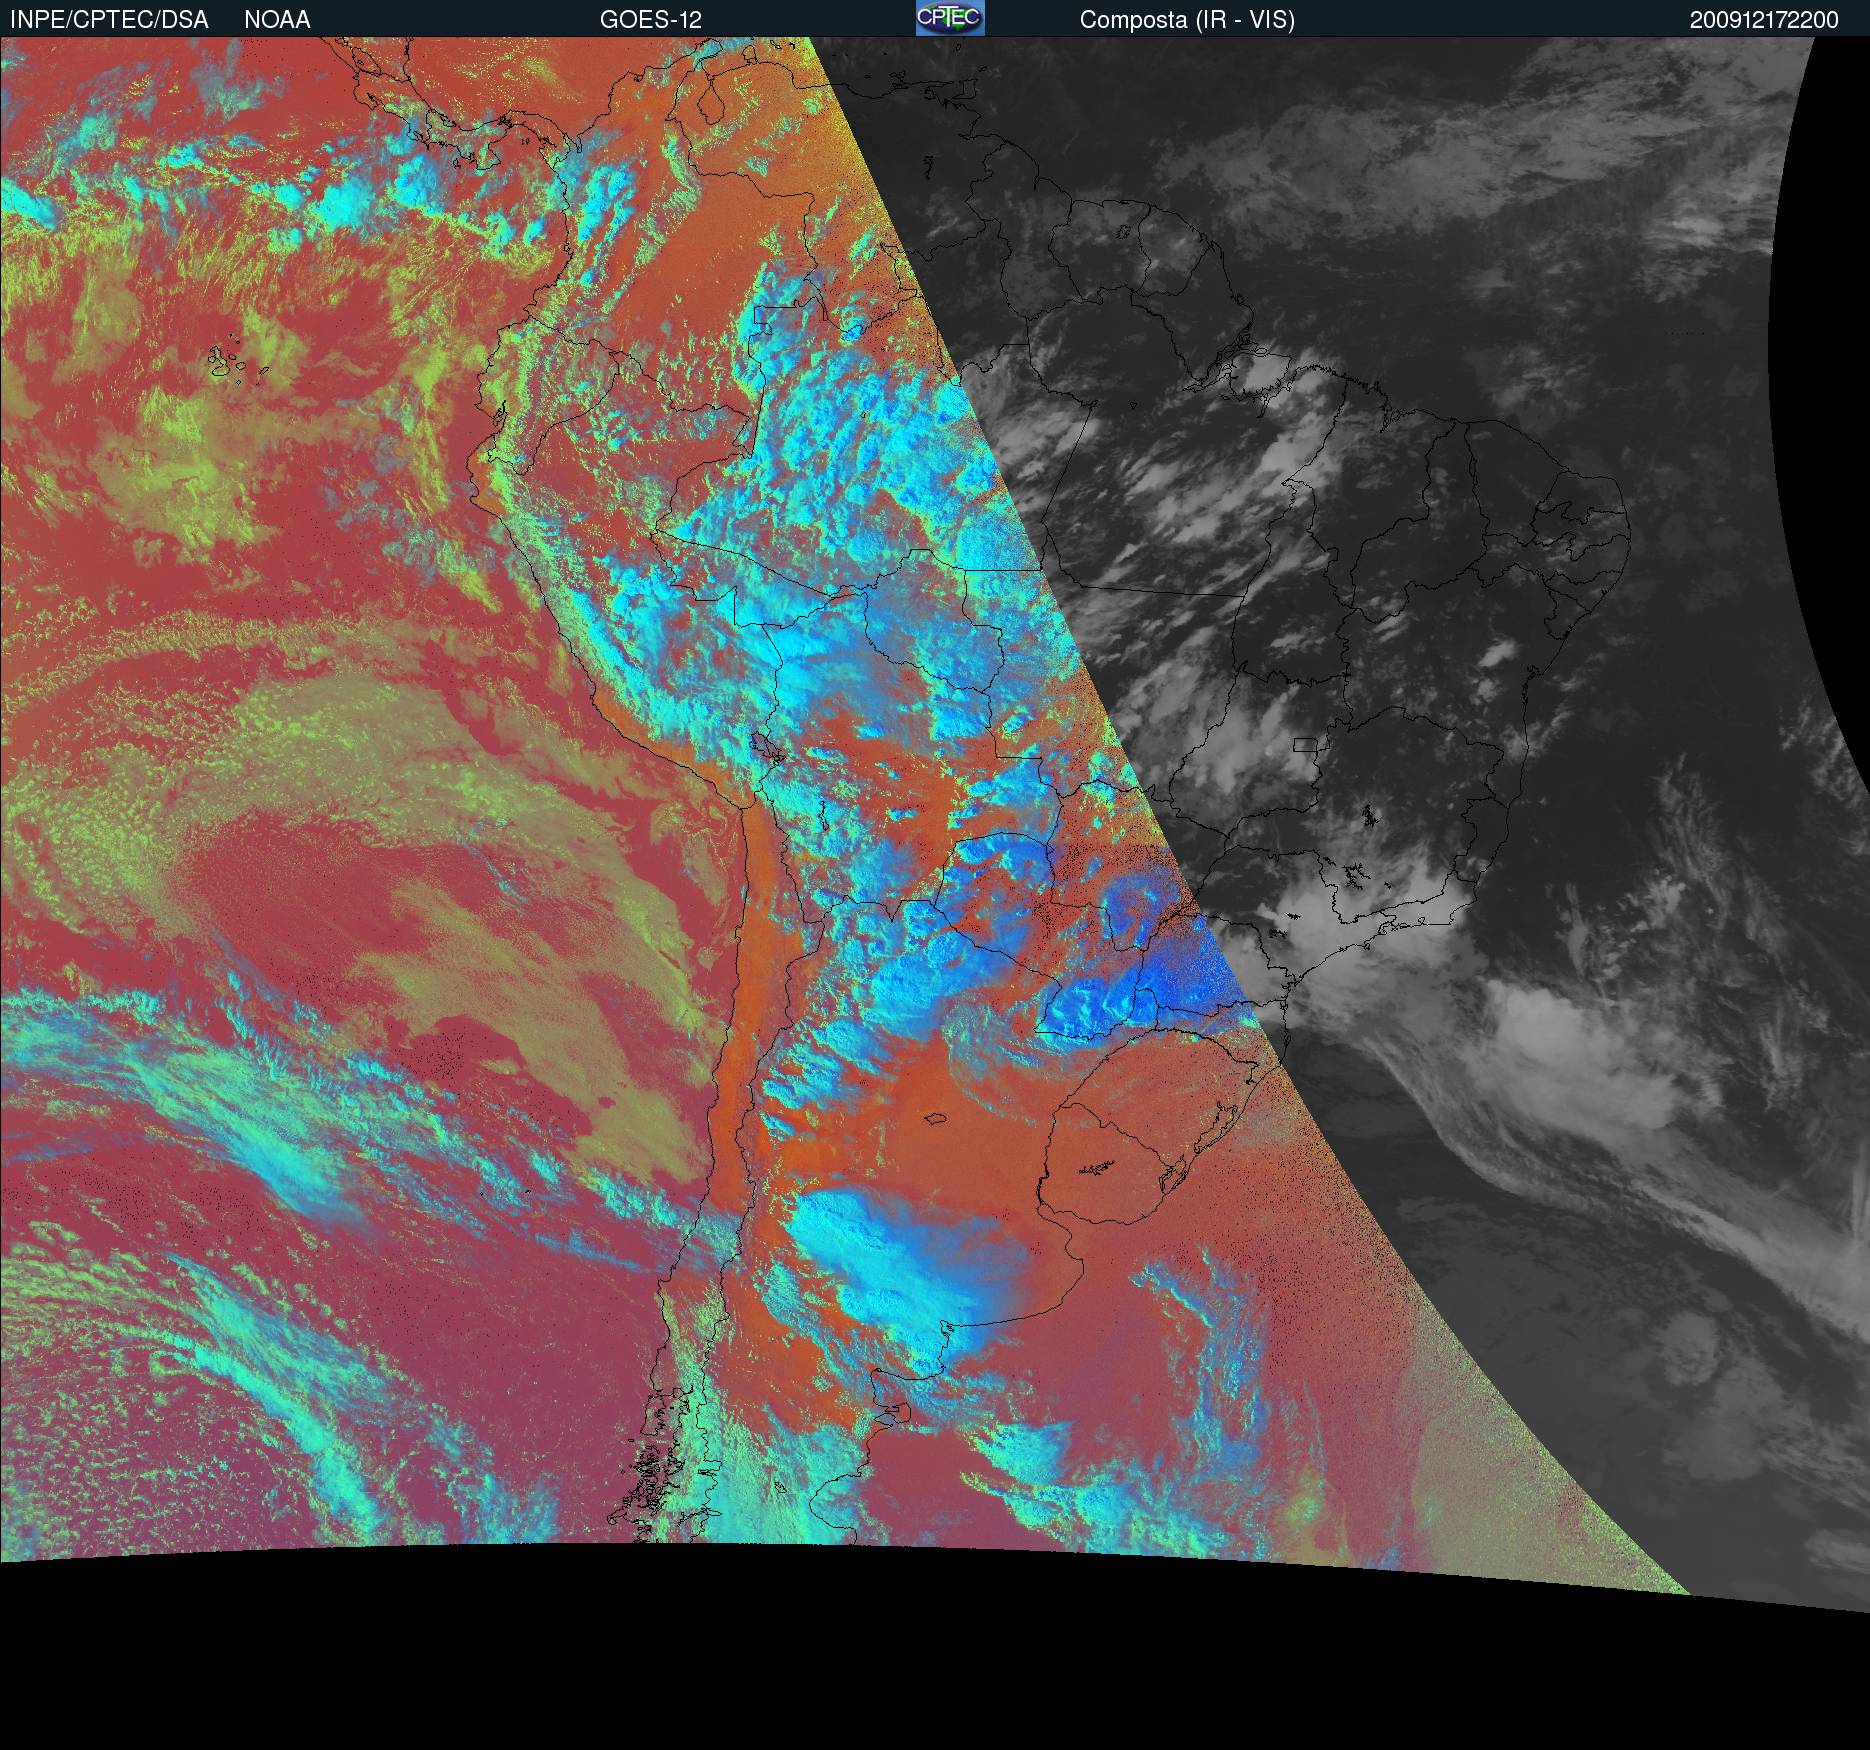This screenshot has height=1750, width=1870.
Task: Click the large white cloud off southern Brazil
Action: point(1570,1050)
